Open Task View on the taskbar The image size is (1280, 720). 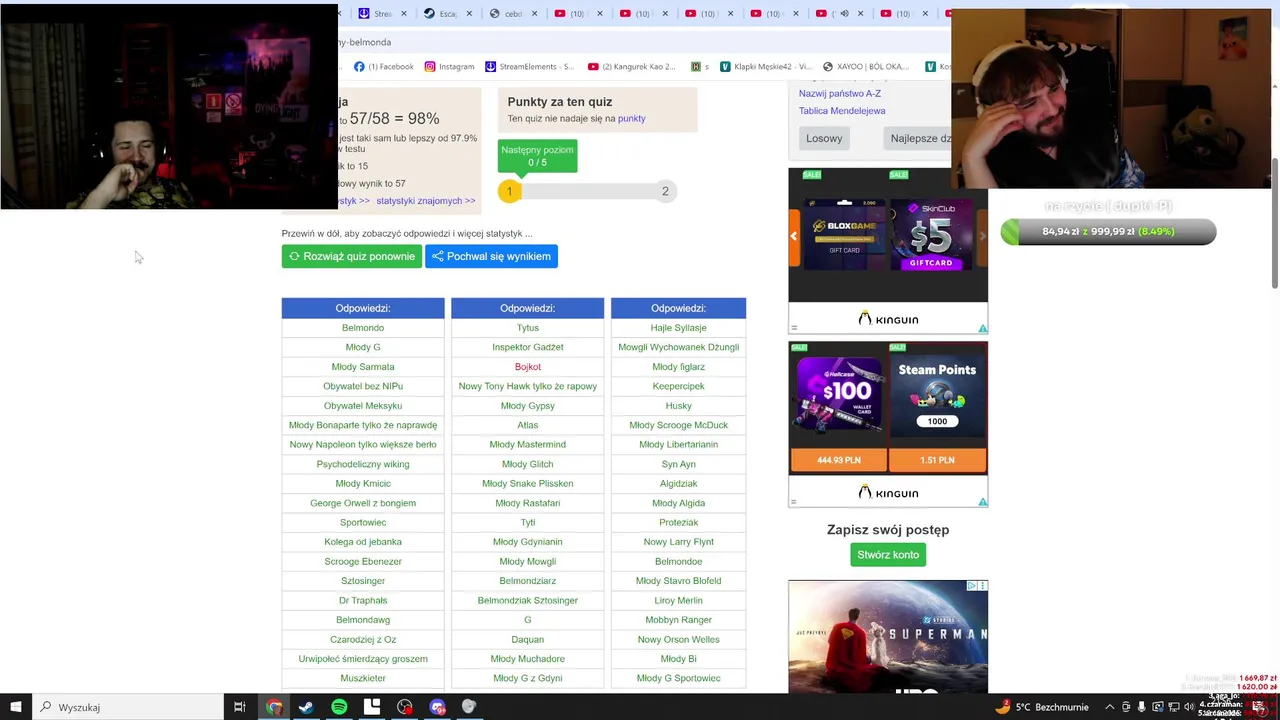point(240,707)
